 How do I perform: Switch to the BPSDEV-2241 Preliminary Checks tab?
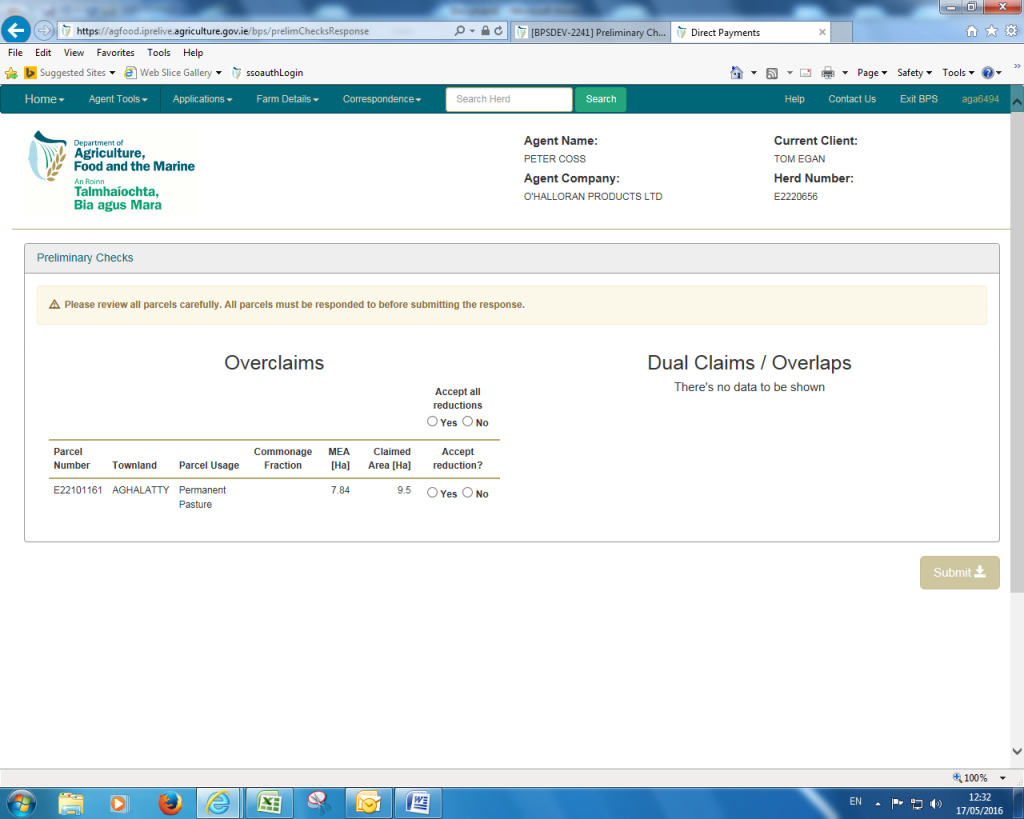tap(590, 32)
